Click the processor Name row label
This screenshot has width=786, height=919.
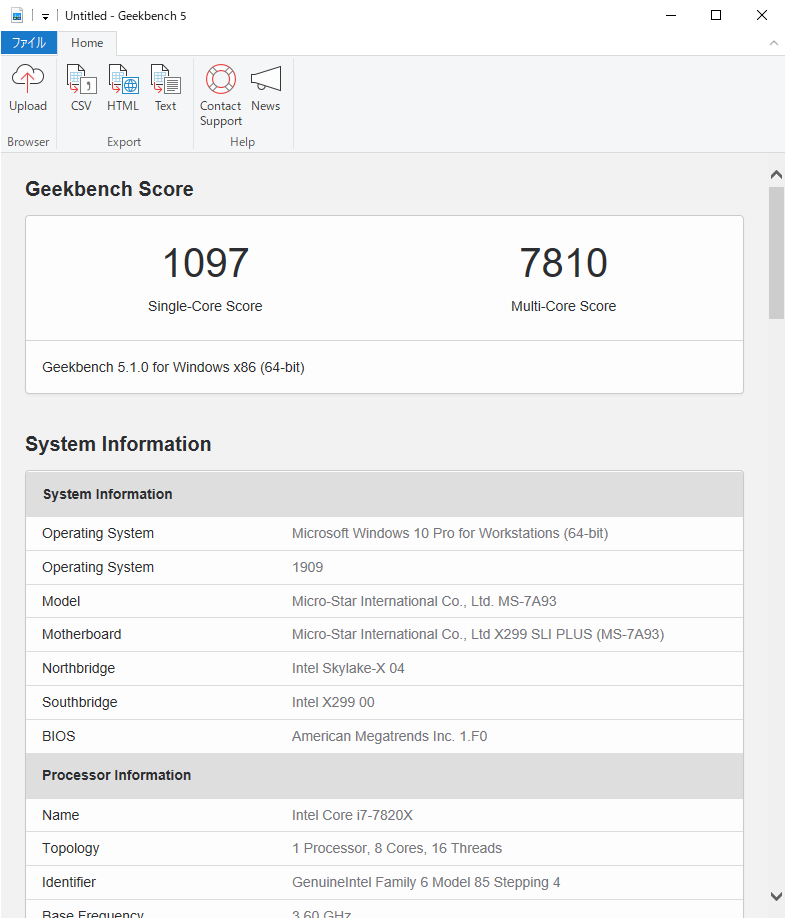click(x=60, y=815)
